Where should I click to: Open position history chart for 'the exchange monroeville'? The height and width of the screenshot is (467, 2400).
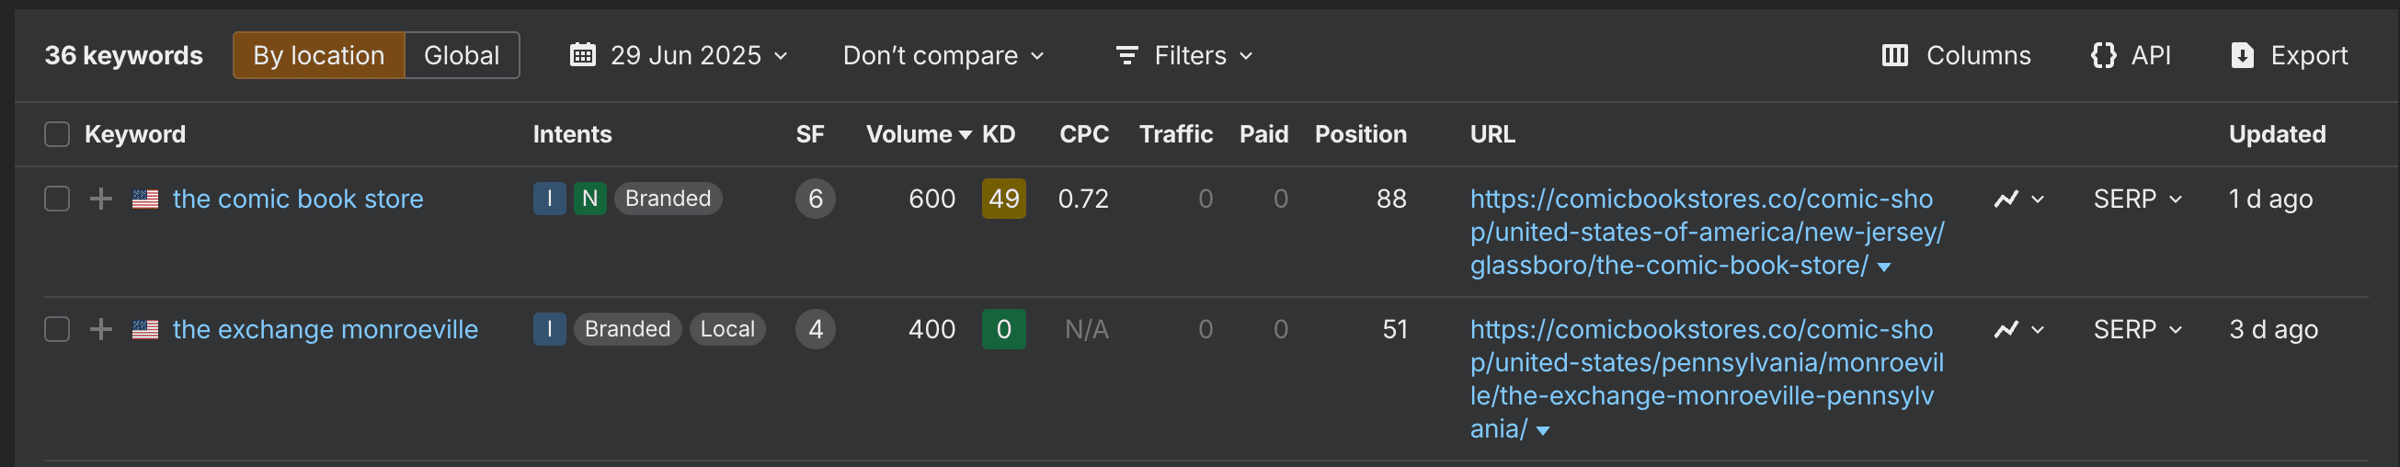click(x=2018, y=329)
